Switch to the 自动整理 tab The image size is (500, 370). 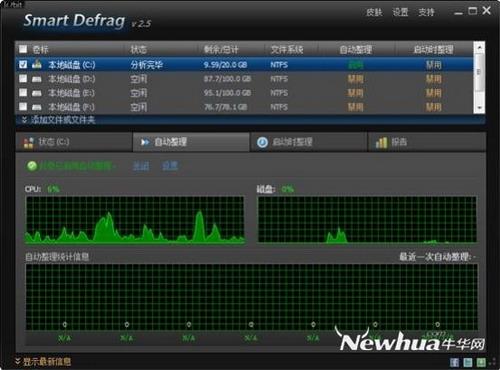(191, 142)
